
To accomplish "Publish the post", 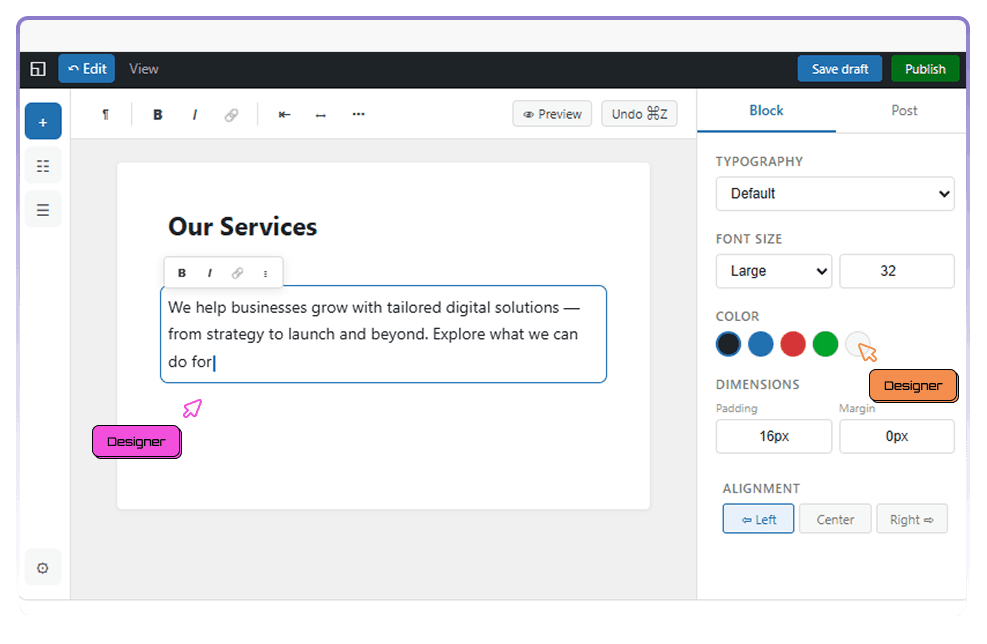I will coord(925,69).
